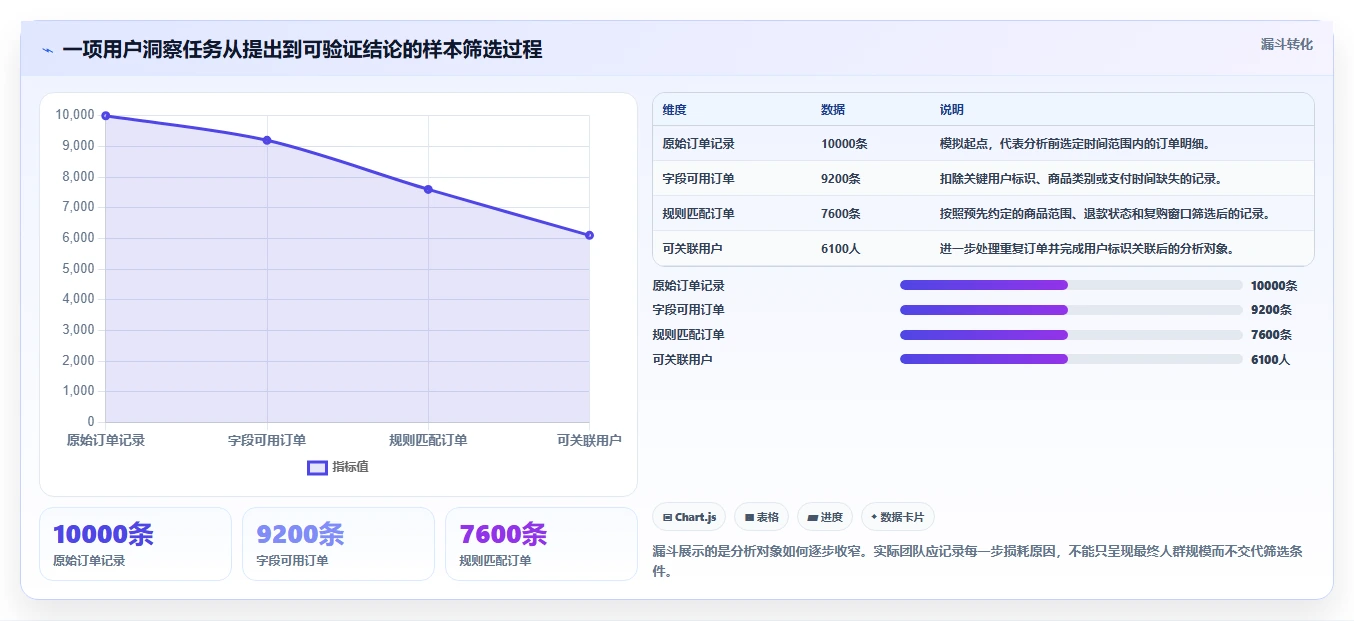Click the 9200条 value in the table

tap(841, 179)
